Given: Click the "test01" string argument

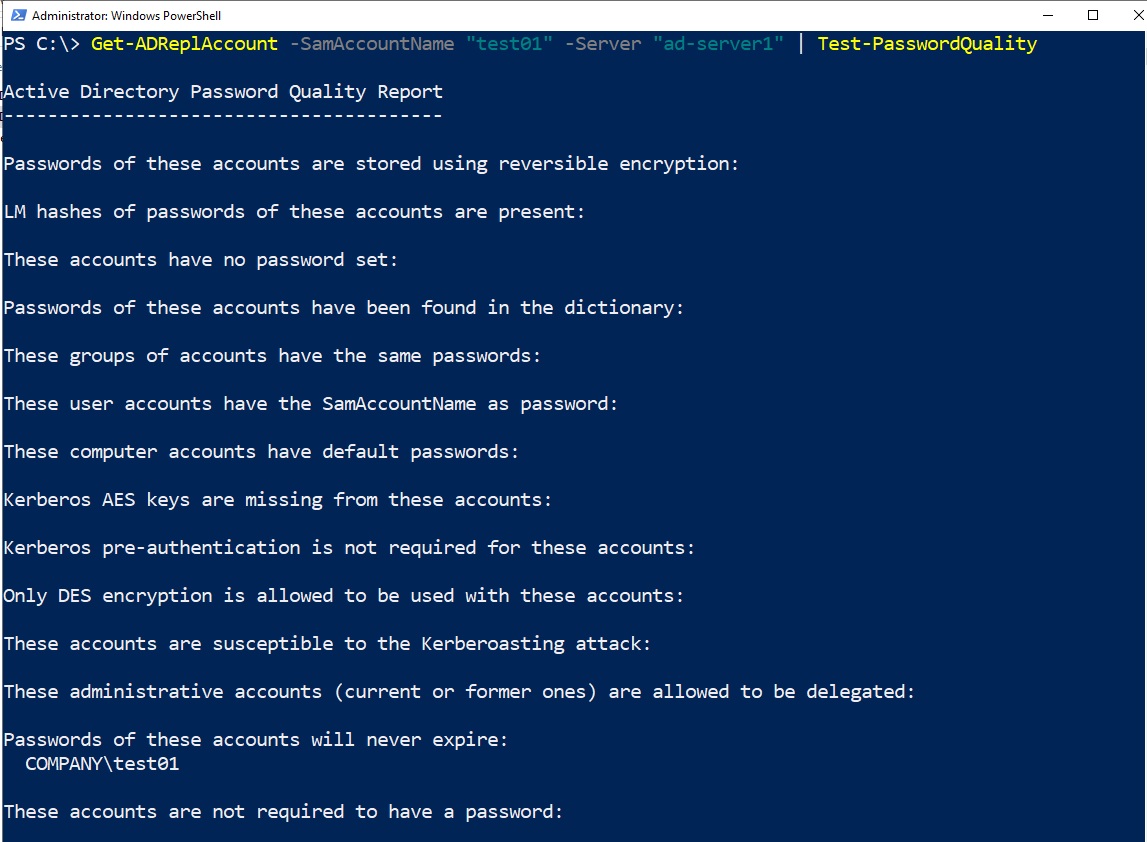Looking at the screenshot, I should tap(509, 44).
